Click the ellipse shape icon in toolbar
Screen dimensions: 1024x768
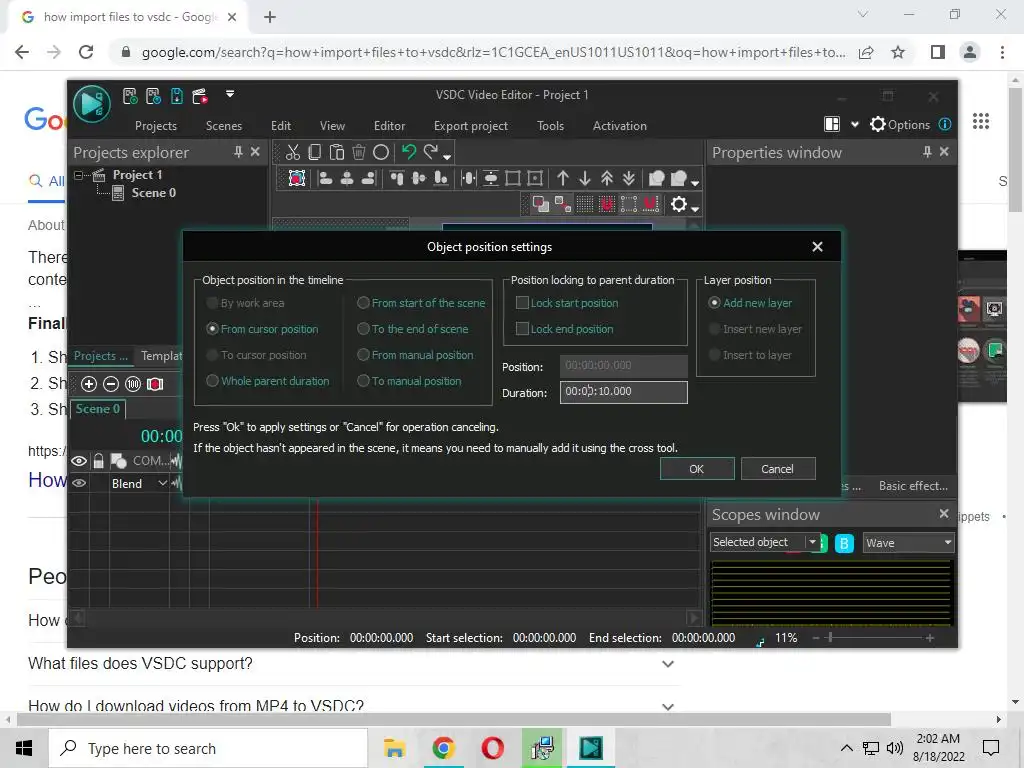[381, 153]
